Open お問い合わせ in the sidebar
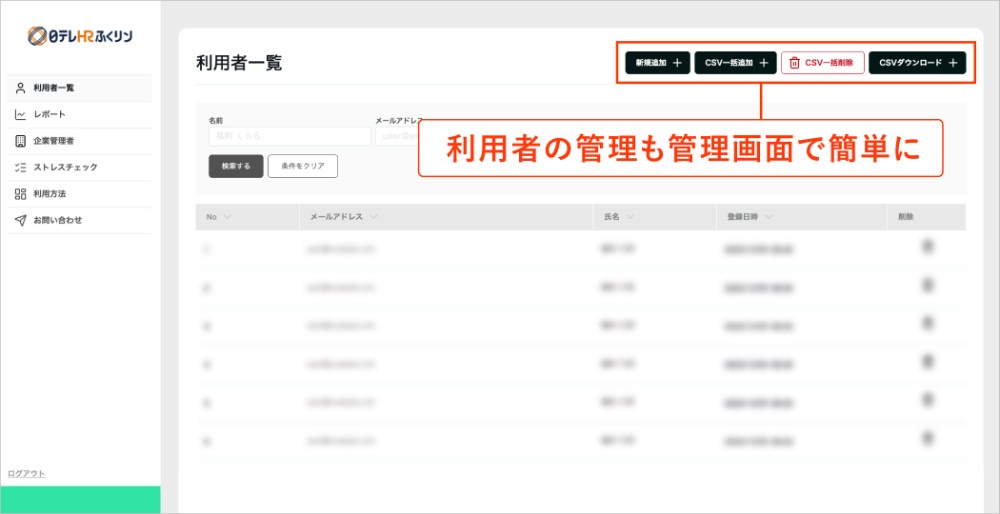Viewport: 1000px width, 514px height. (x=80, y=220)
